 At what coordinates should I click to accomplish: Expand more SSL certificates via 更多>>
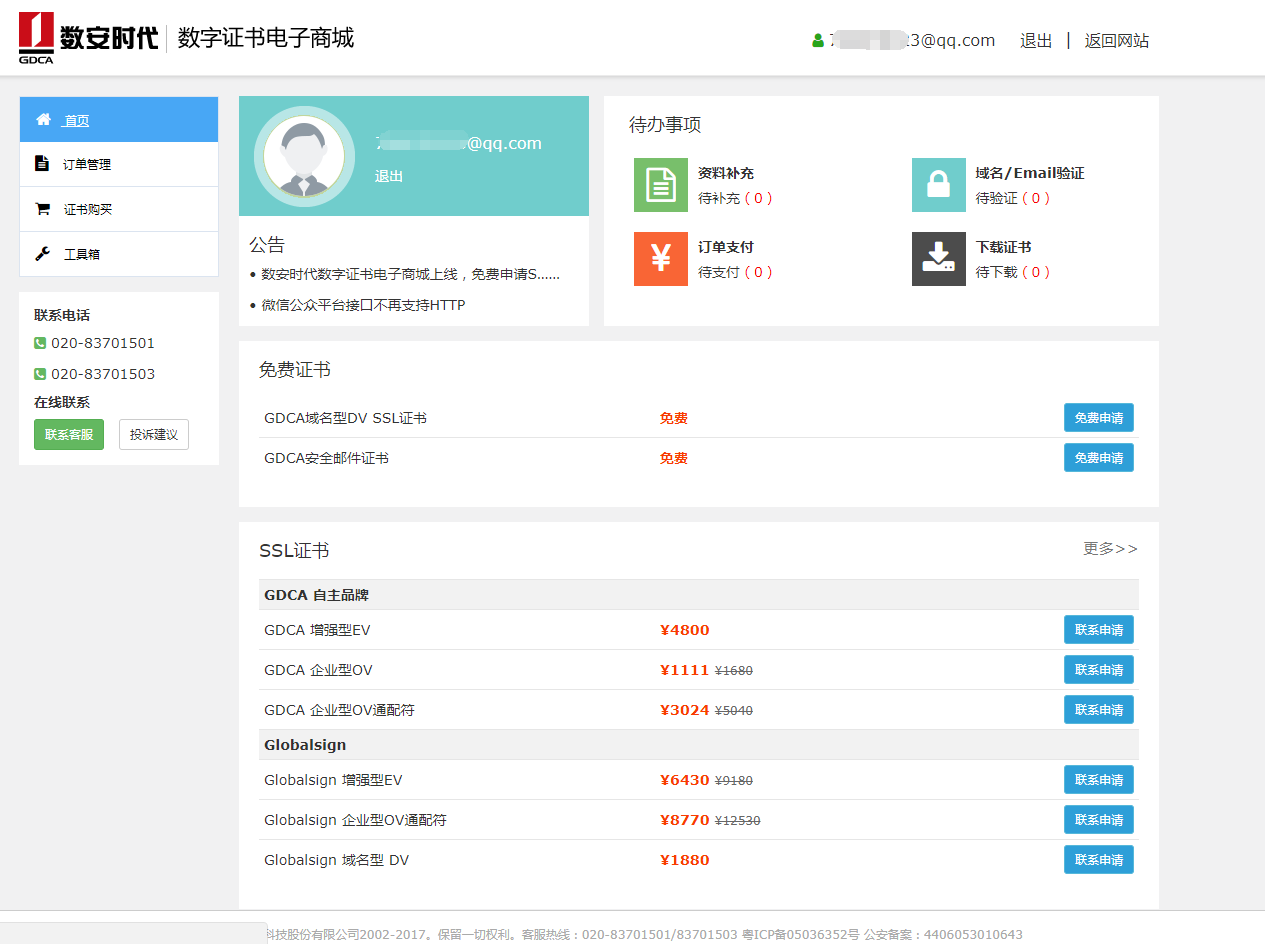click(x=1109, y=549)
